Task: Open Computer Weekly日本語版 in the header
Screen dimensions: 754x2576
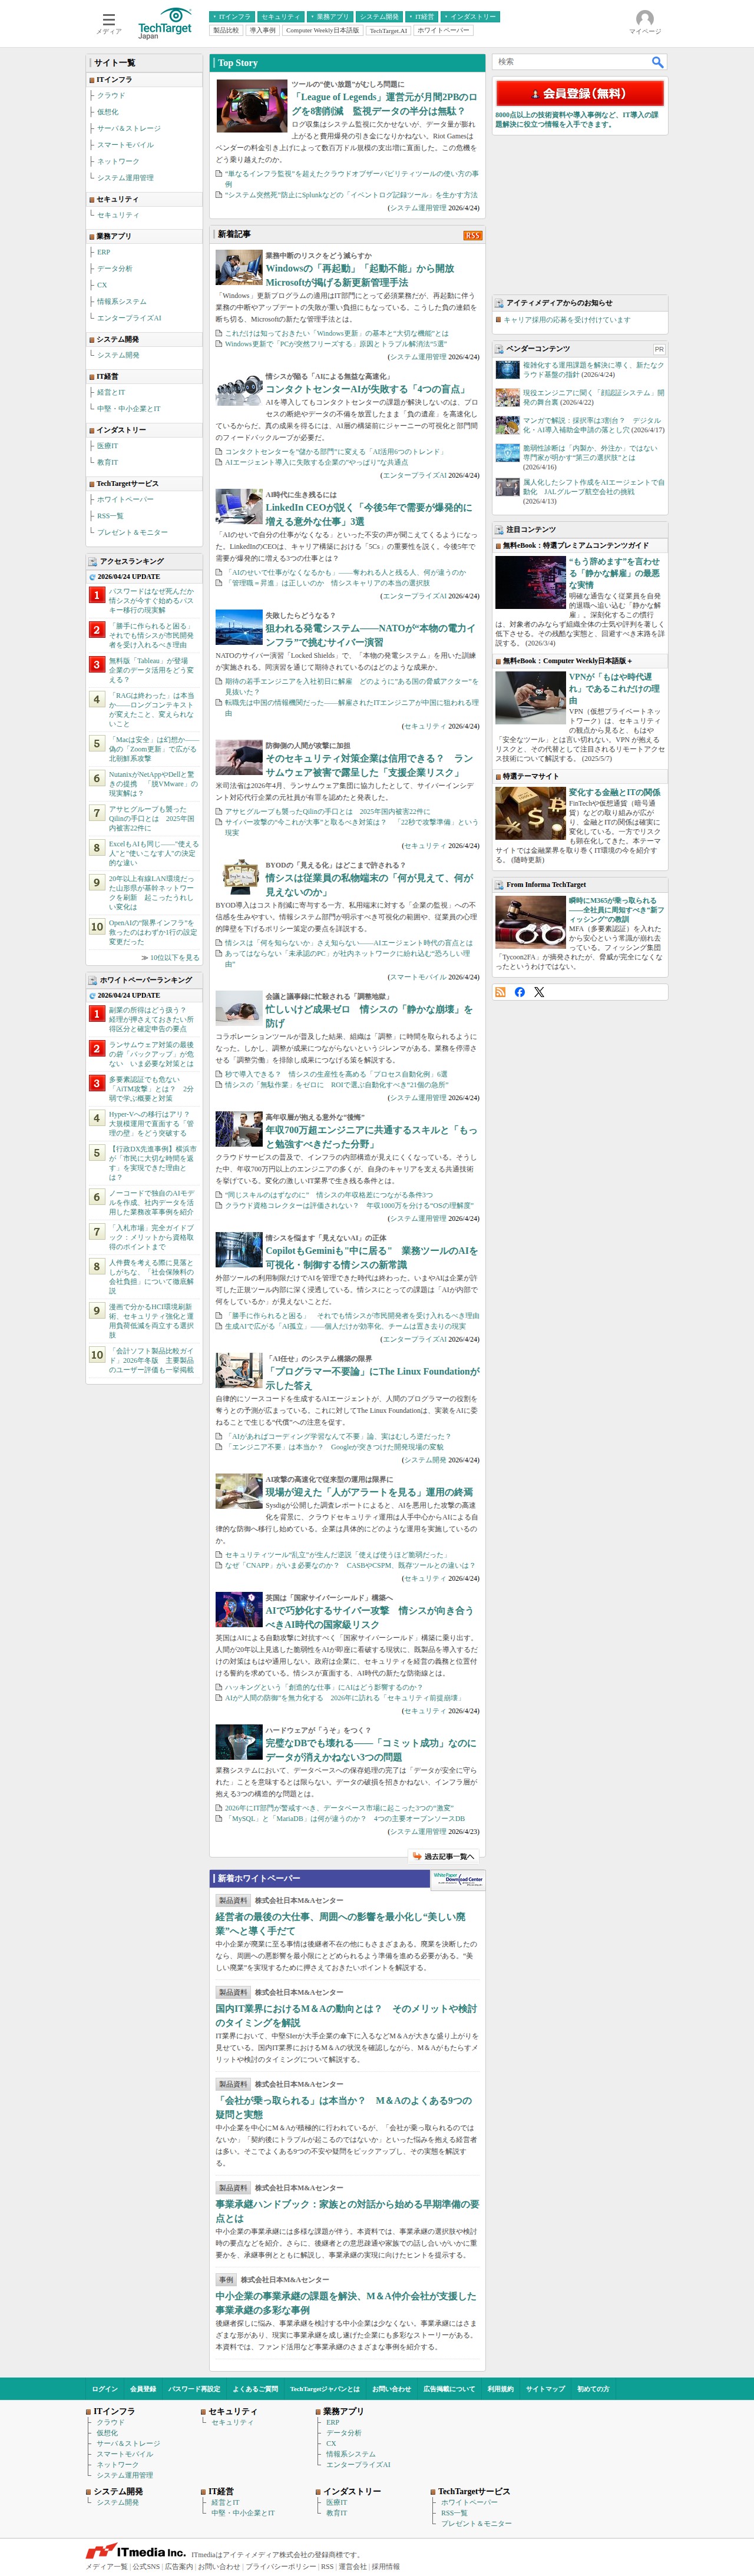Action: (322, 31)
